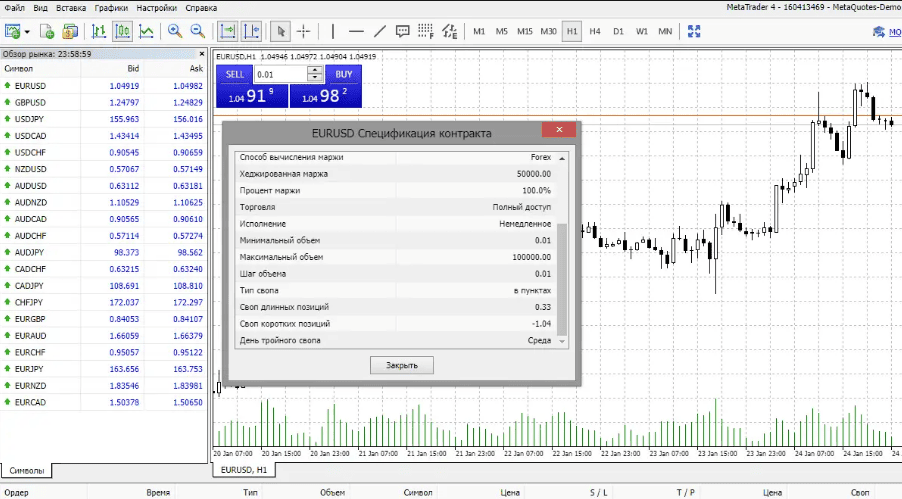
Task: Toggle chart shift from right border
Action: [x=251, y=31]
